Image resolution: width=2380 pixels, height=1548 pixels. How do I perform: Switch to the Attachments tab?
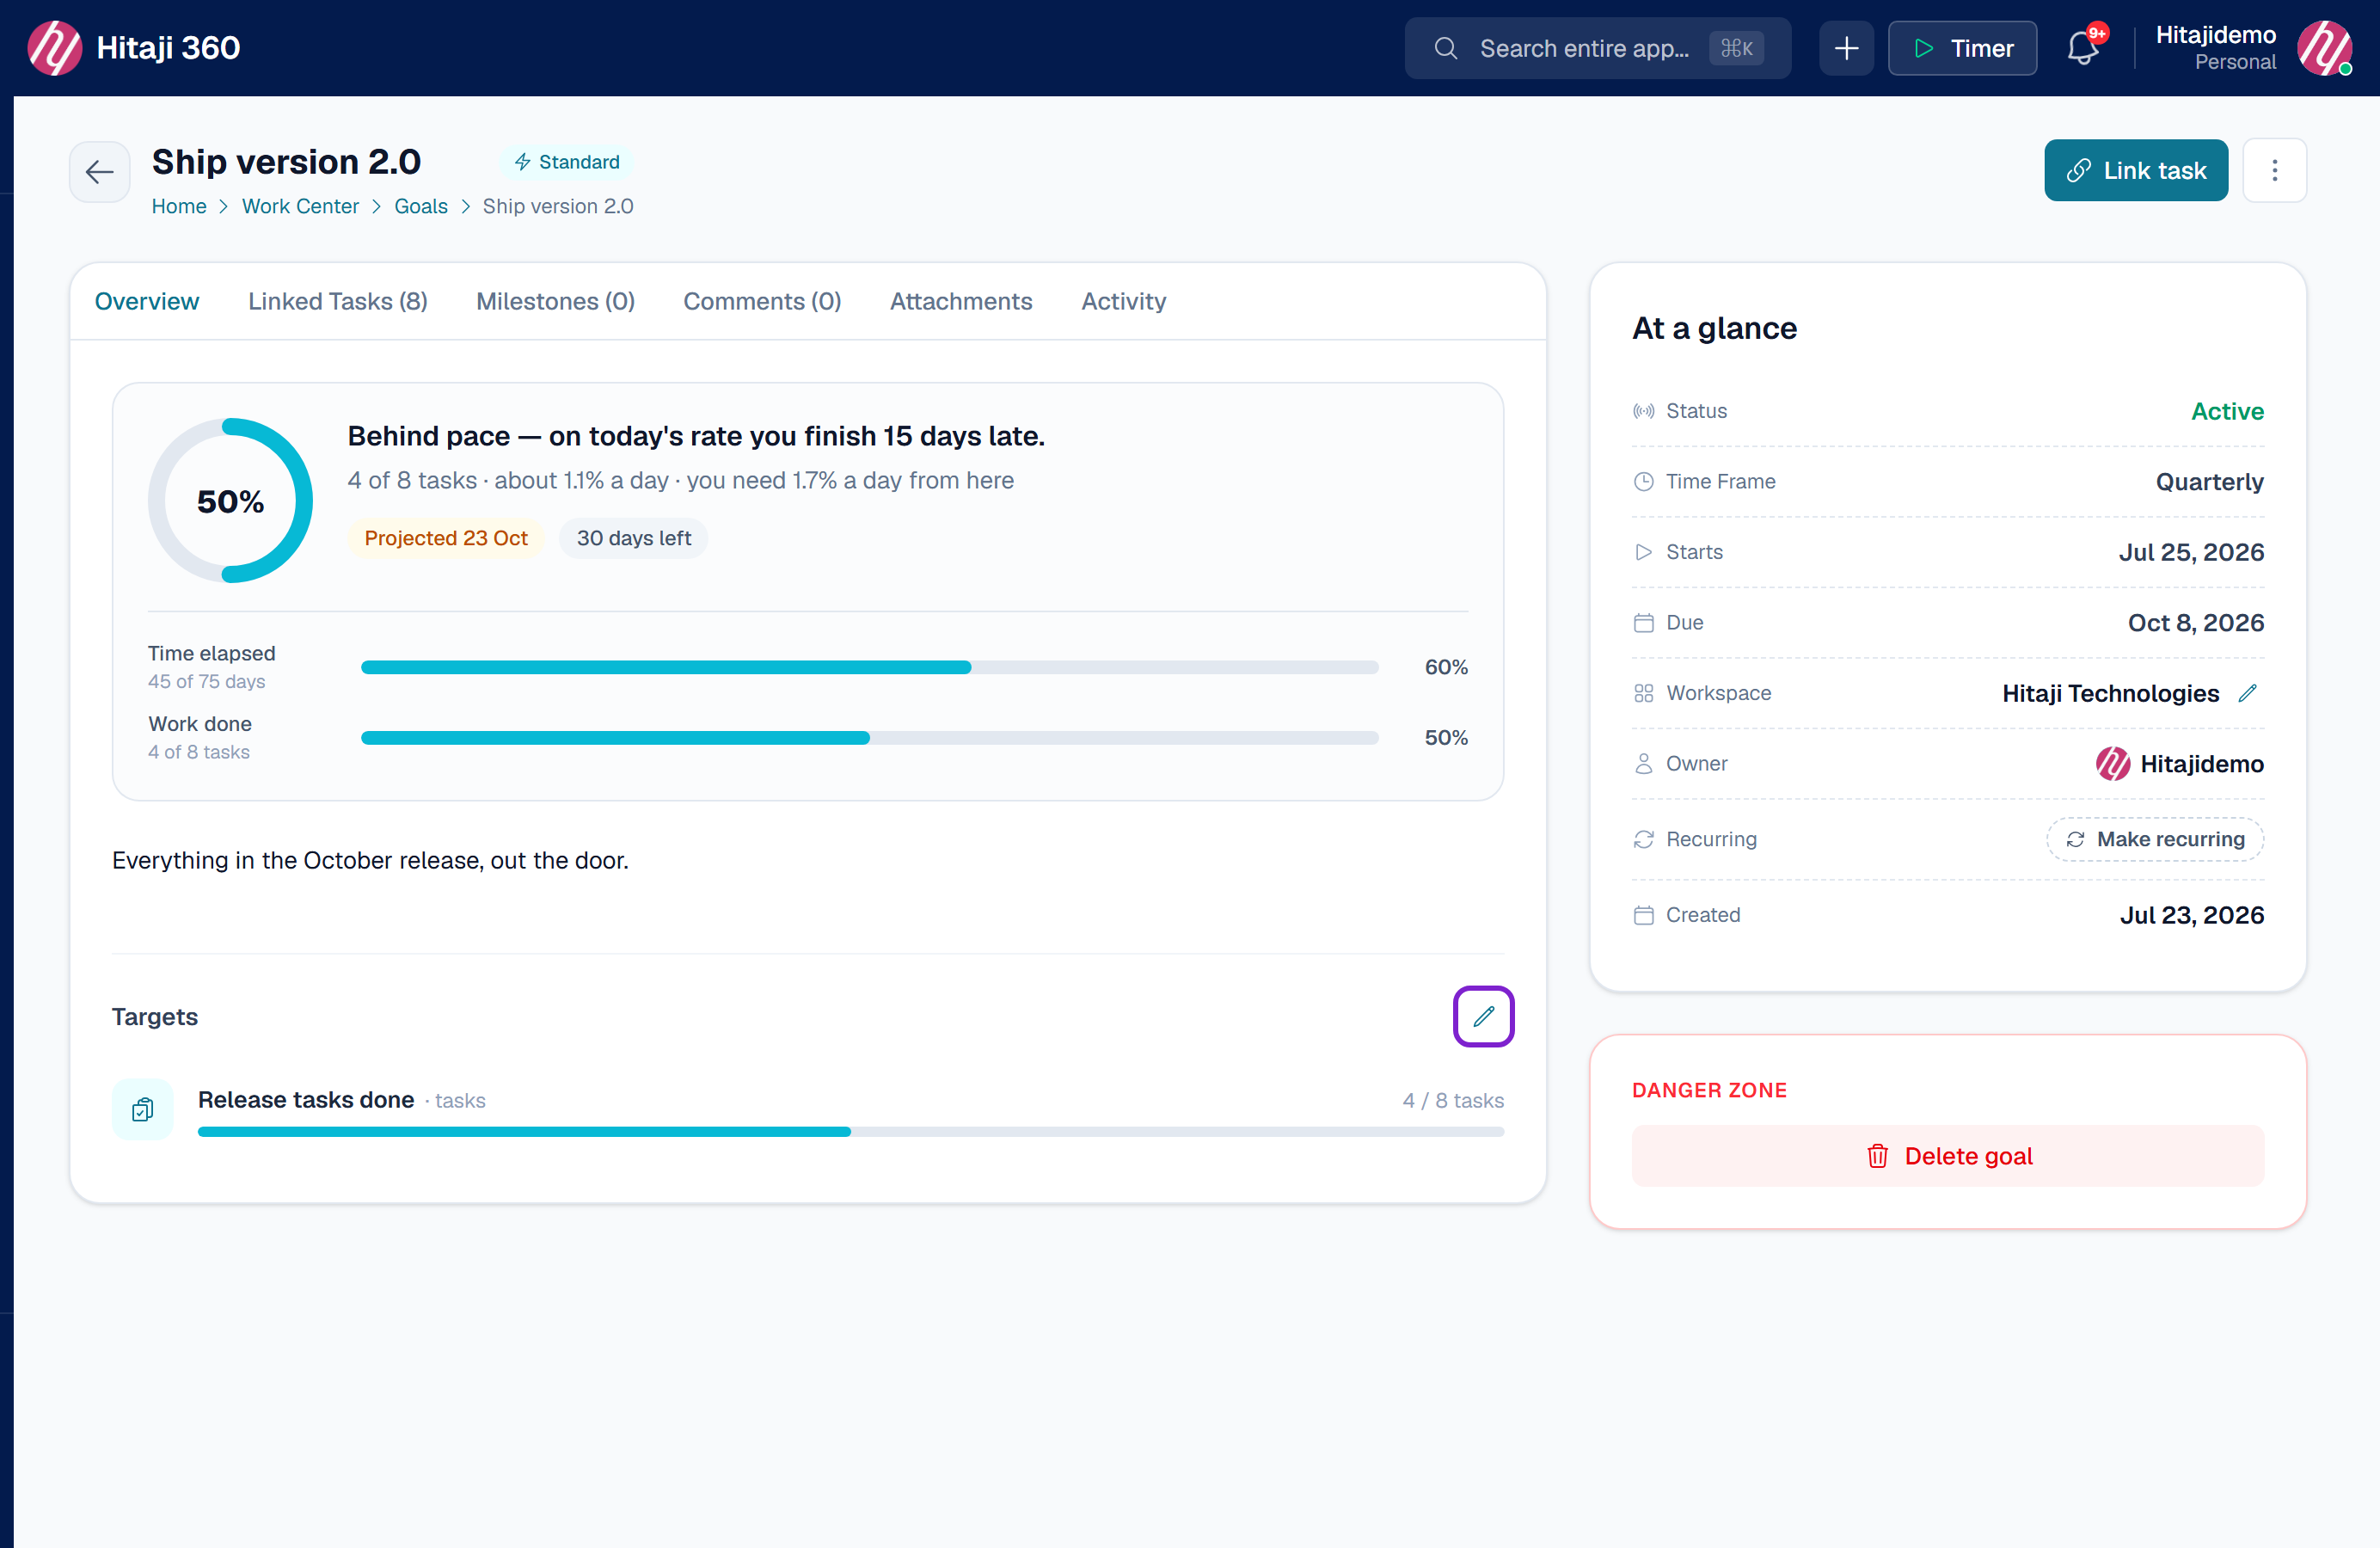[961, 301]
